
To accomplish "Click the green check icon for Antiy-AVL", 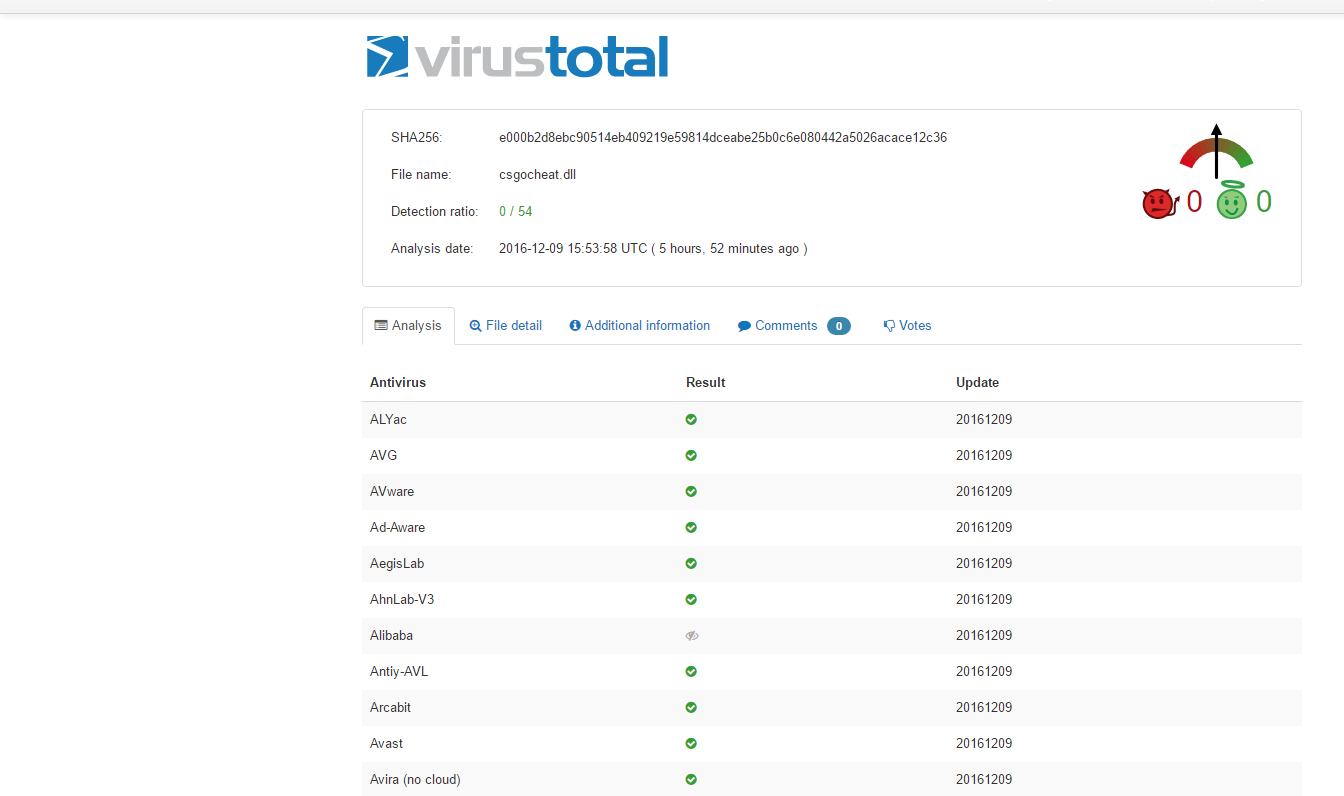I will click(x=691, y=671).
